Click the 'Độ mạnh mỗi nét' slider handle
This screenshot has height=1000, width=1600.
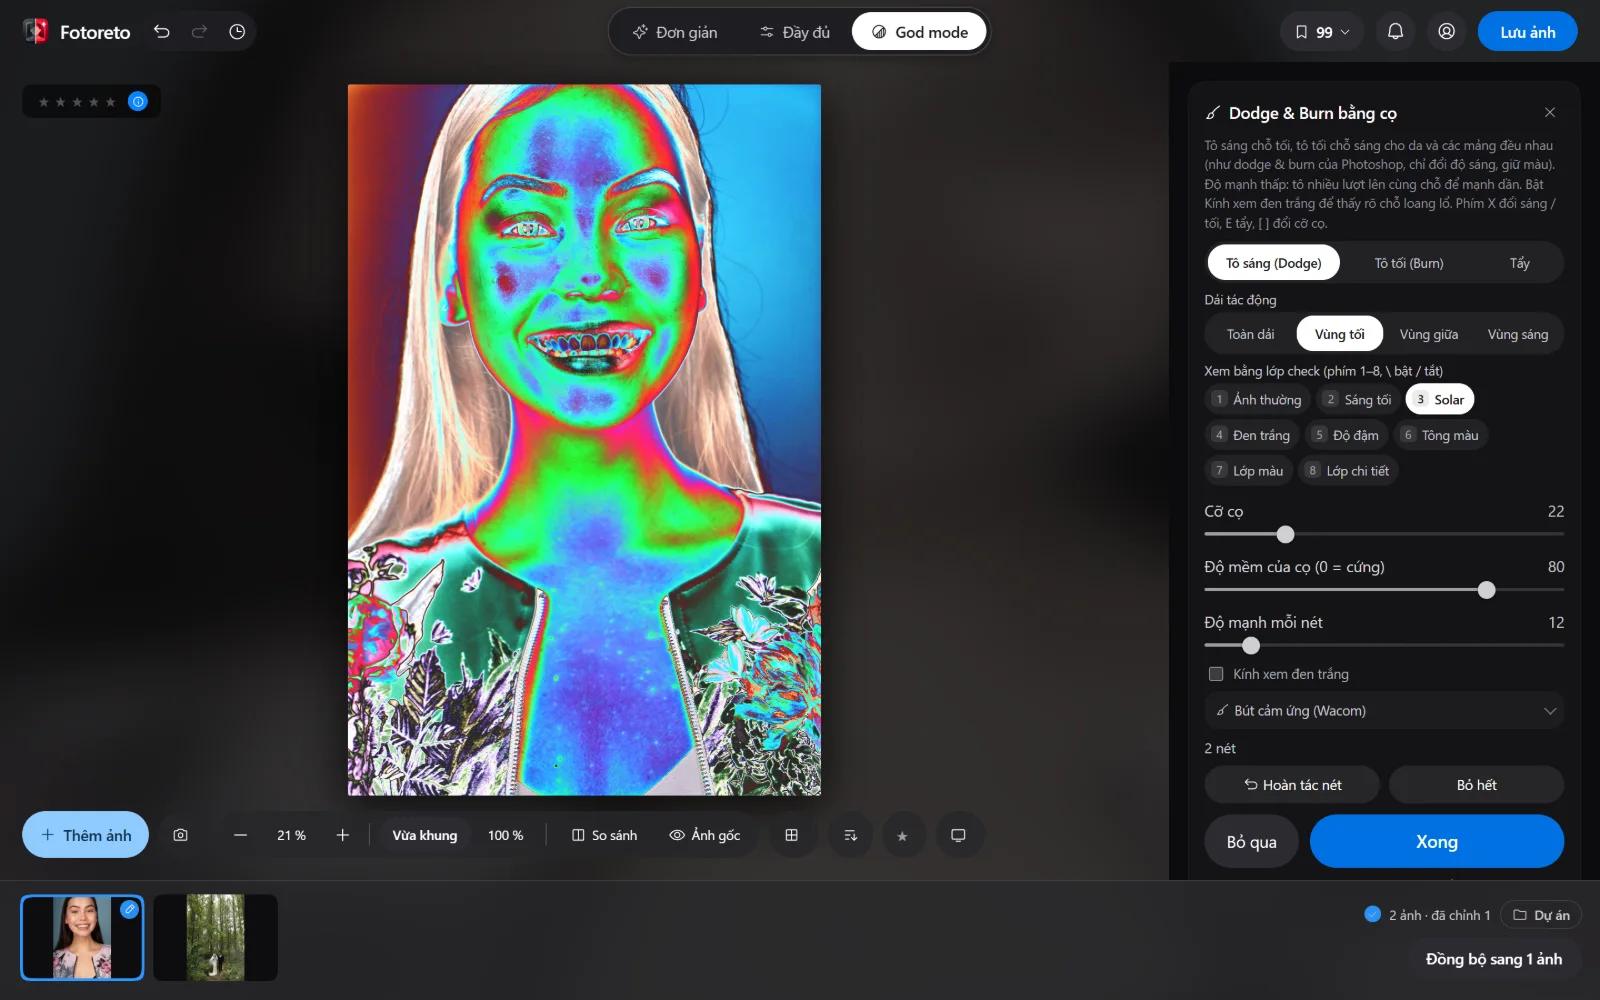click(x=1250, y=646)
